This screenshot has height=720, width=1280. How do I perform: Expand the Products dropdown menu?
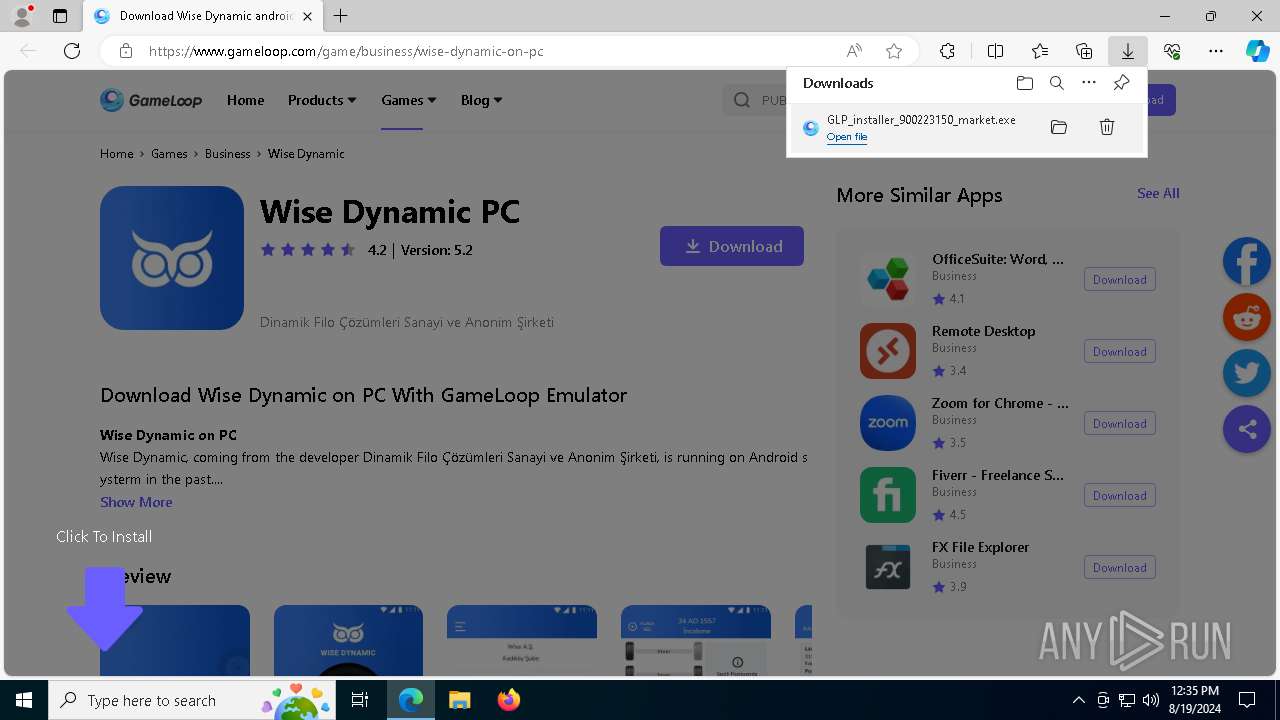point(322,100)
